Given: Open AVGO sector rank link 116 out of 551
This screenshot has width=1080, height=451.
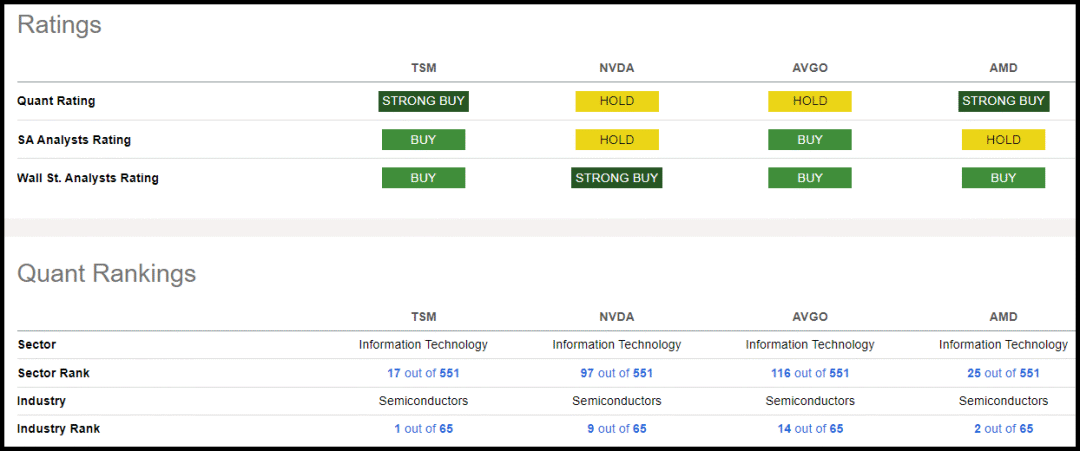Looking at the screenshot, I should [810, 373].
